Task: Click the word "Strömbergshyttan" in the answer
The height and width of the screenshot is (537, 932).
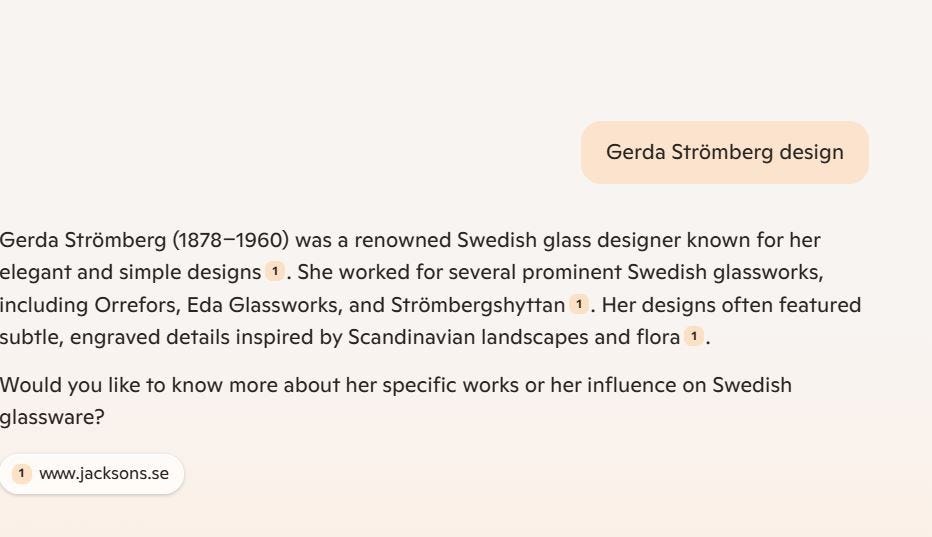Action: tap(477, 304)
